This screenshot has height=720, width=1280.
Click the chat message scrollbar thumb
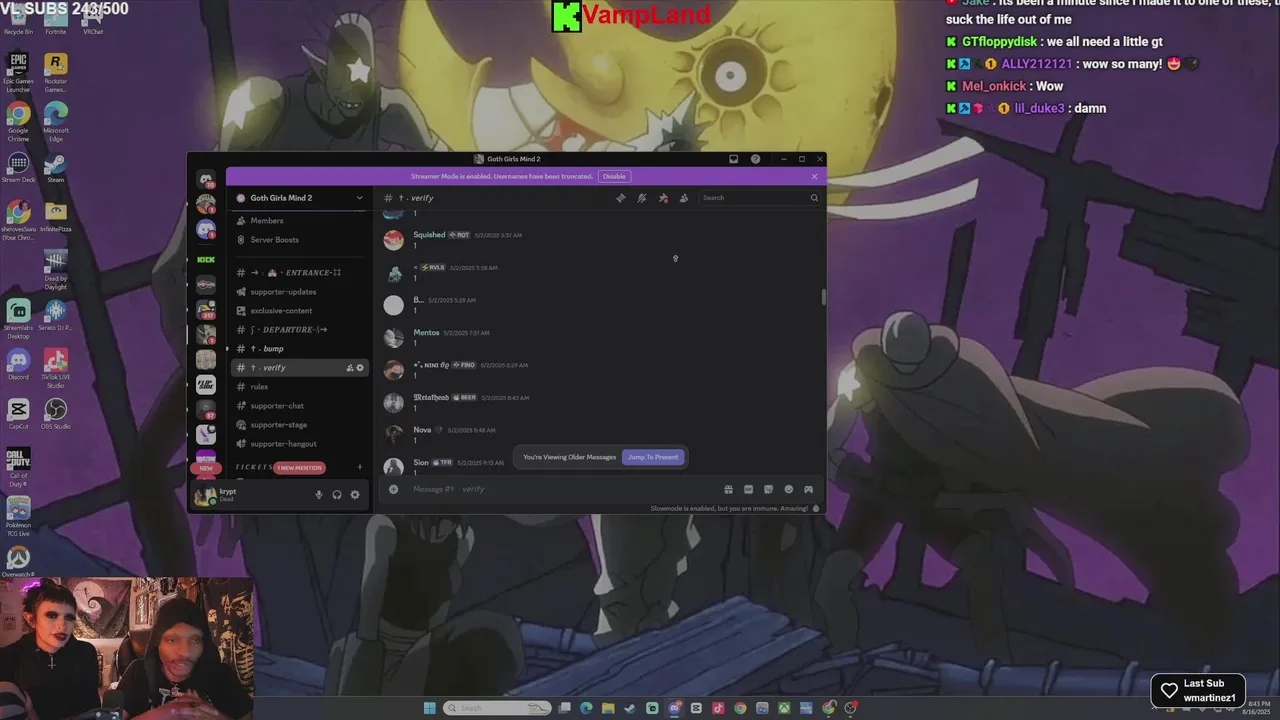click(823, 297)
